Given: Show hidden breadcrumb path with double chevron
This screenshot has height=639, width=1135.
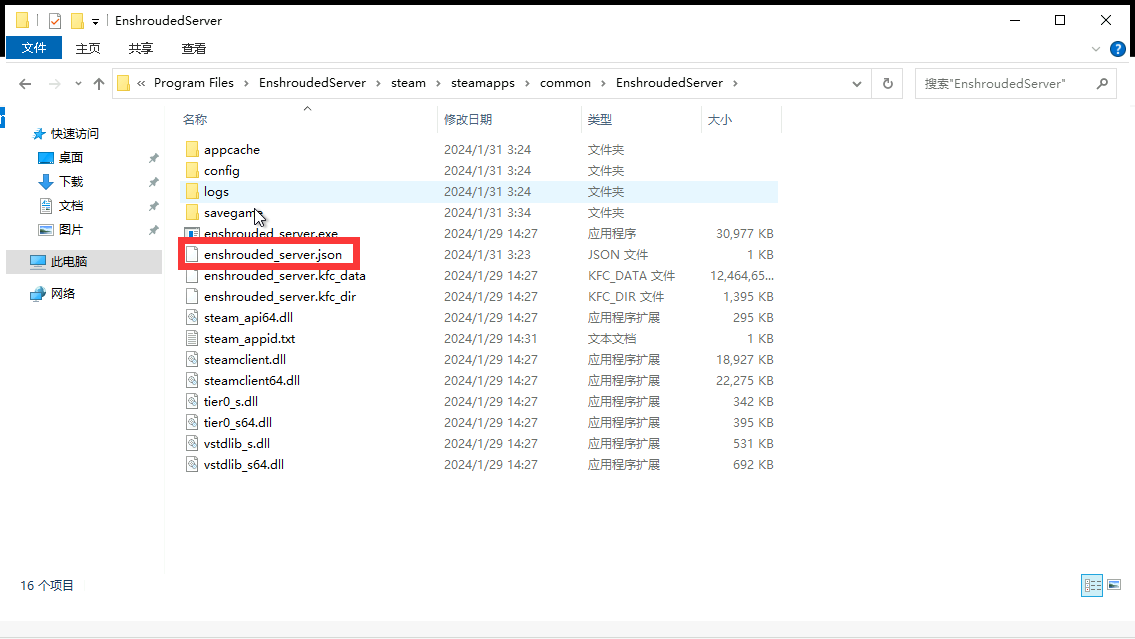Looking at the screenshot, I should click(141, 83).
